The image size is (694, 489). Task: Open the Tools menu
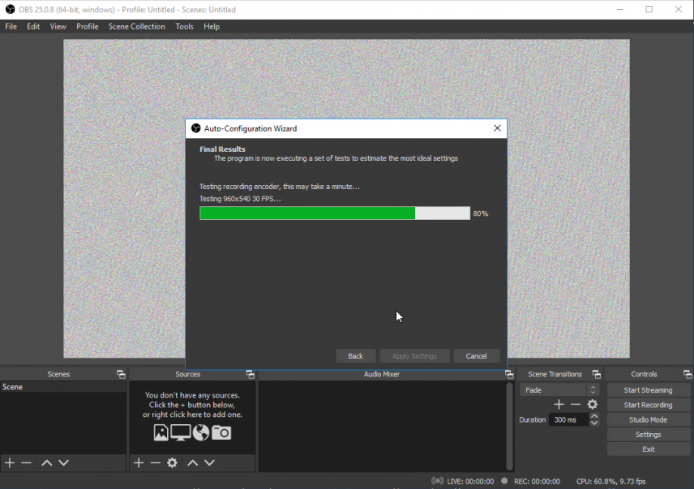pos(184,27)
